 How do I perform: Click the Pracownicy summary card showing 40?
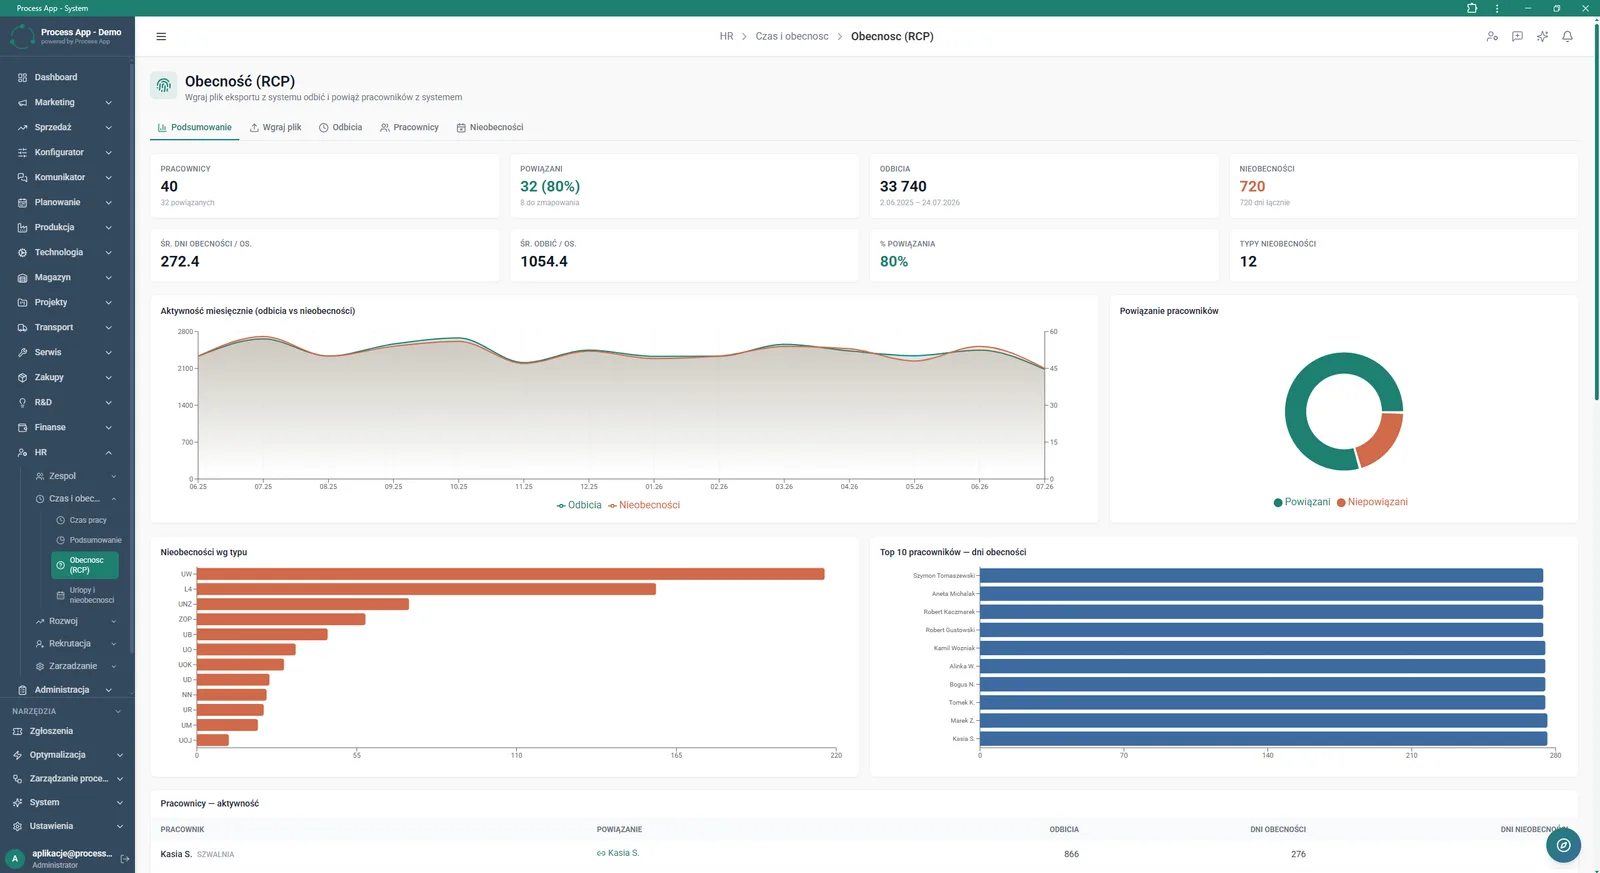point(324,186)
